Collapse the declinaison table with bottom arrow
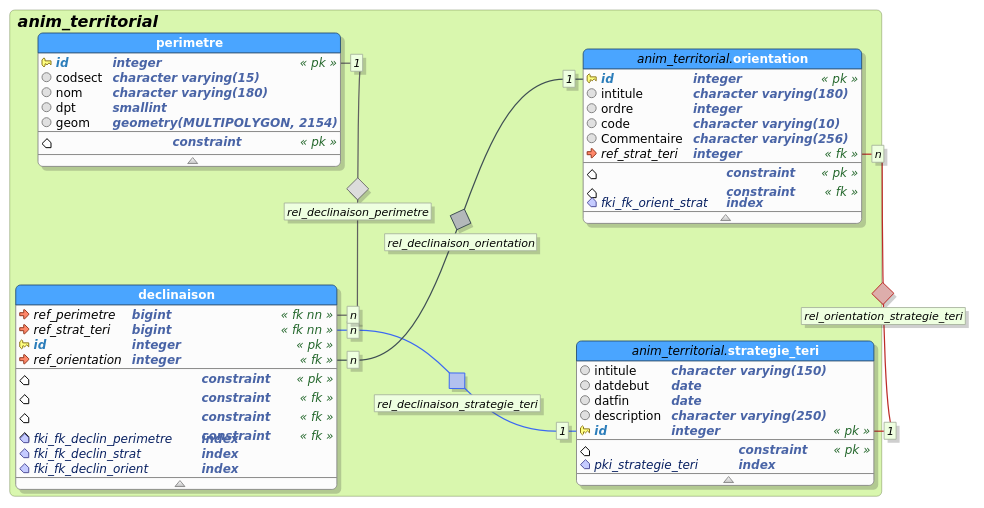This screenshot has width=984, height=508. click(179, 483)
